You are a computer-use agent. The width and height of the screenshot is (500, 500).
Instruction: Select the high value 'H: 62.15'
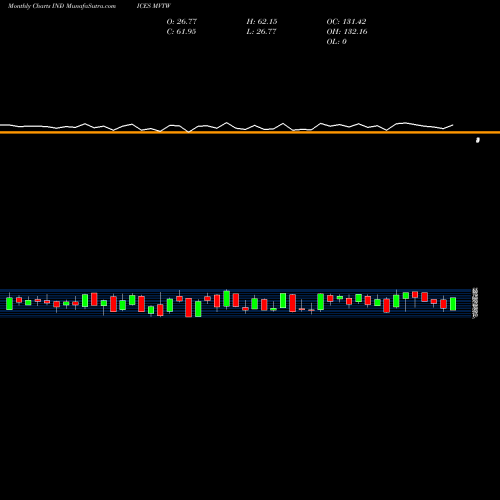262,21
